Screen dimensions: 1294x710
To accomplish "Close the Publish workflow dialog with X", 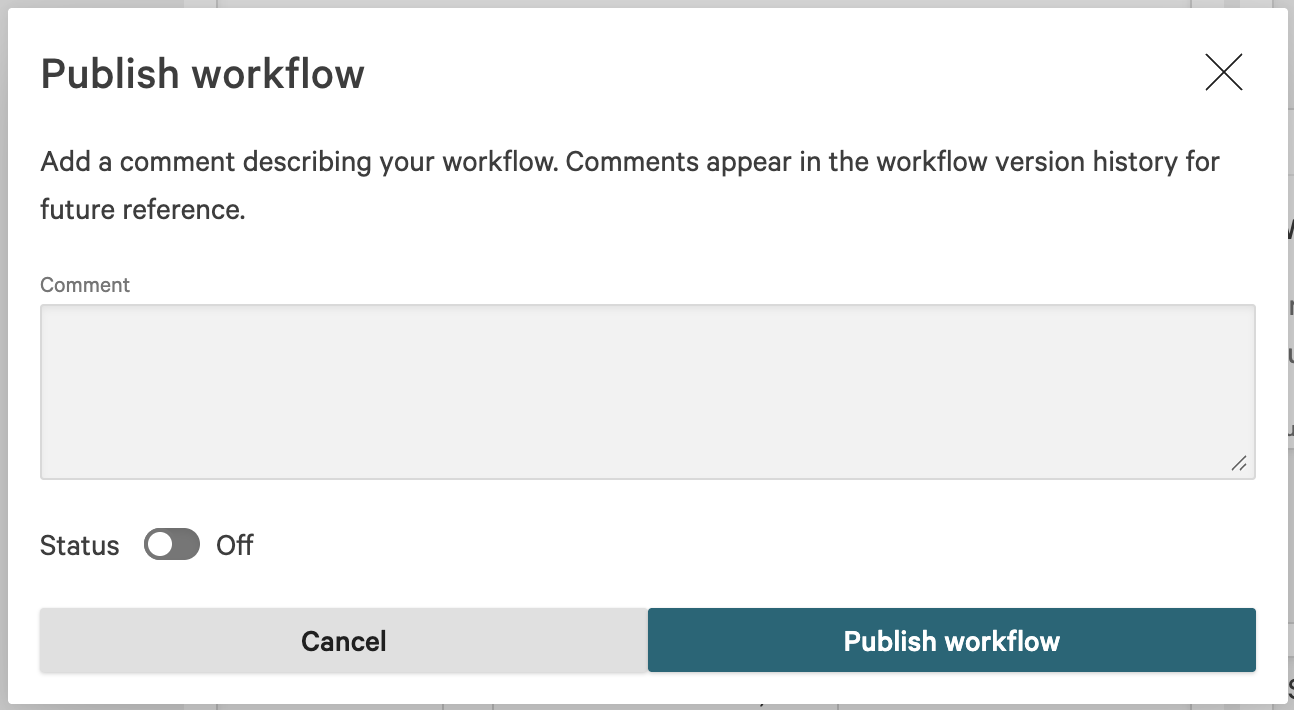I will [1223, 73].
